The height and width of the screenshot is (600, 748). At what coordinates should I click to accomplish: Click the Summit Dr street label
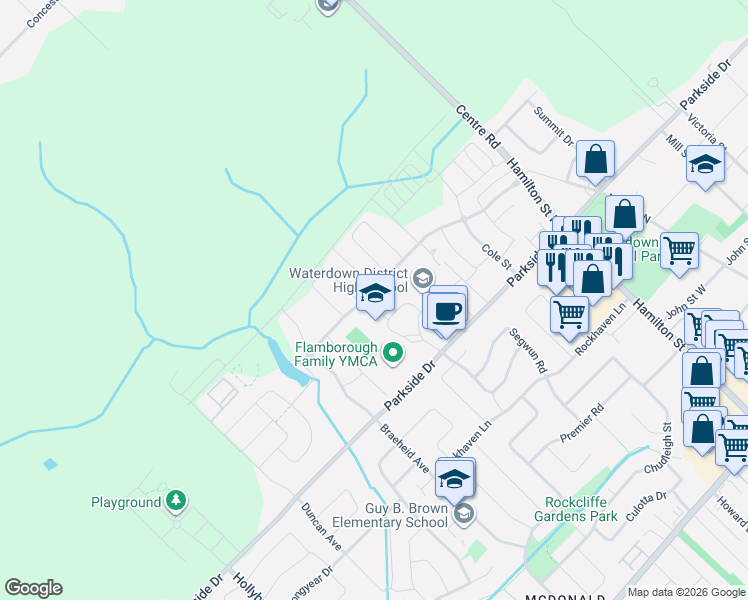pyautogui.click(x=553, y=126)
